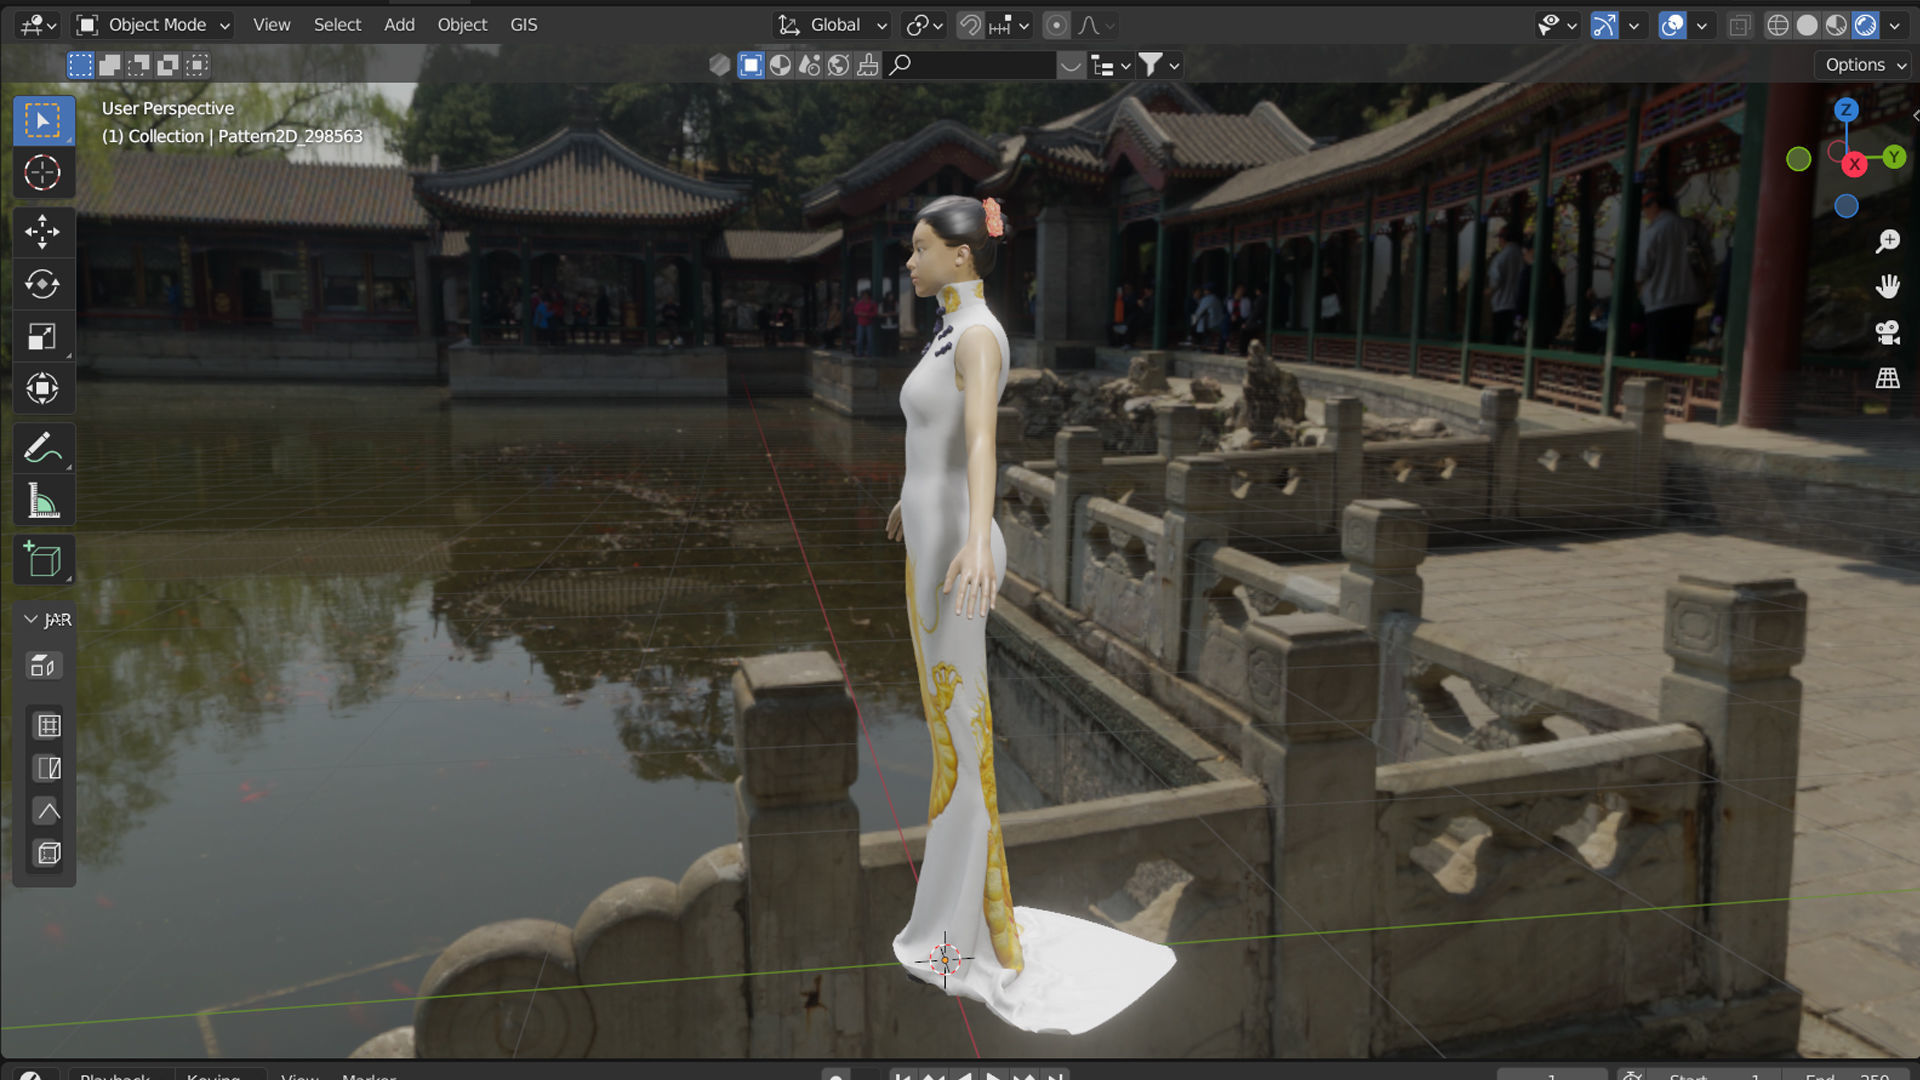
Task: Toggle proportional editing icon
Action: (x=1056, y=25)
